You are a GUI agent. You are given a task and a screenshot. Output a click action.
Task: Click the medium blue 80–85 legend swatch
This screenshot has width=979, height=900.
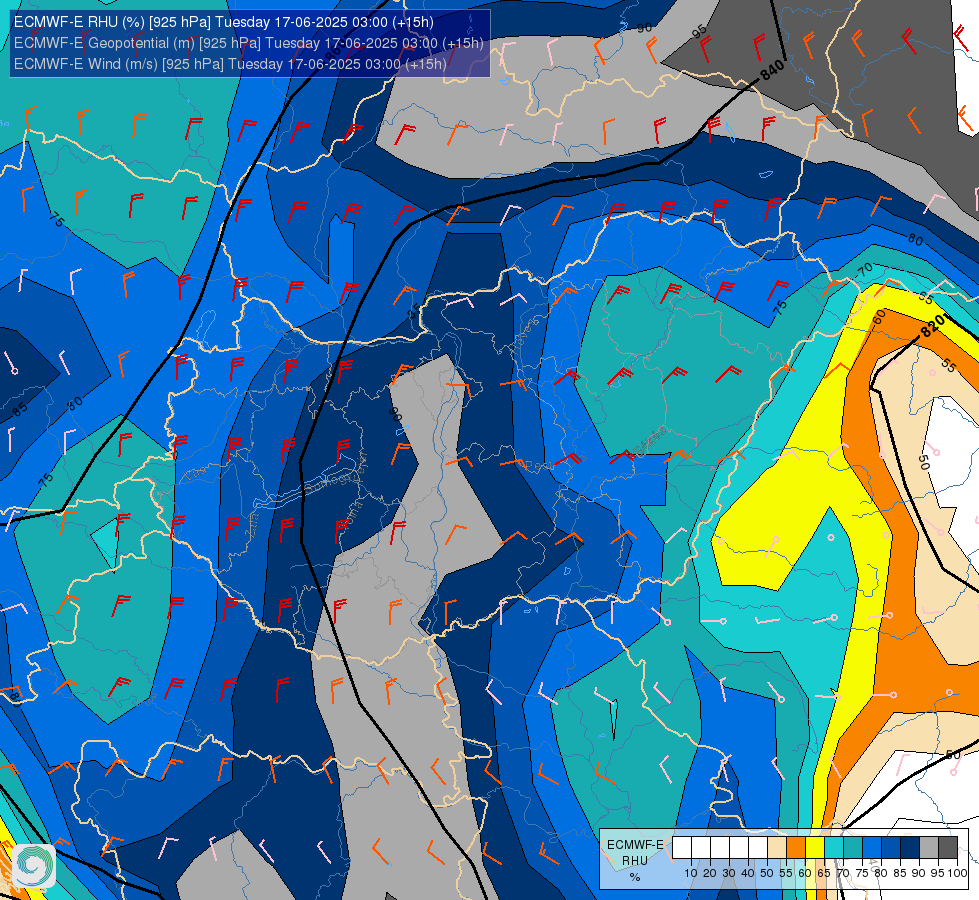pos(892,848)
